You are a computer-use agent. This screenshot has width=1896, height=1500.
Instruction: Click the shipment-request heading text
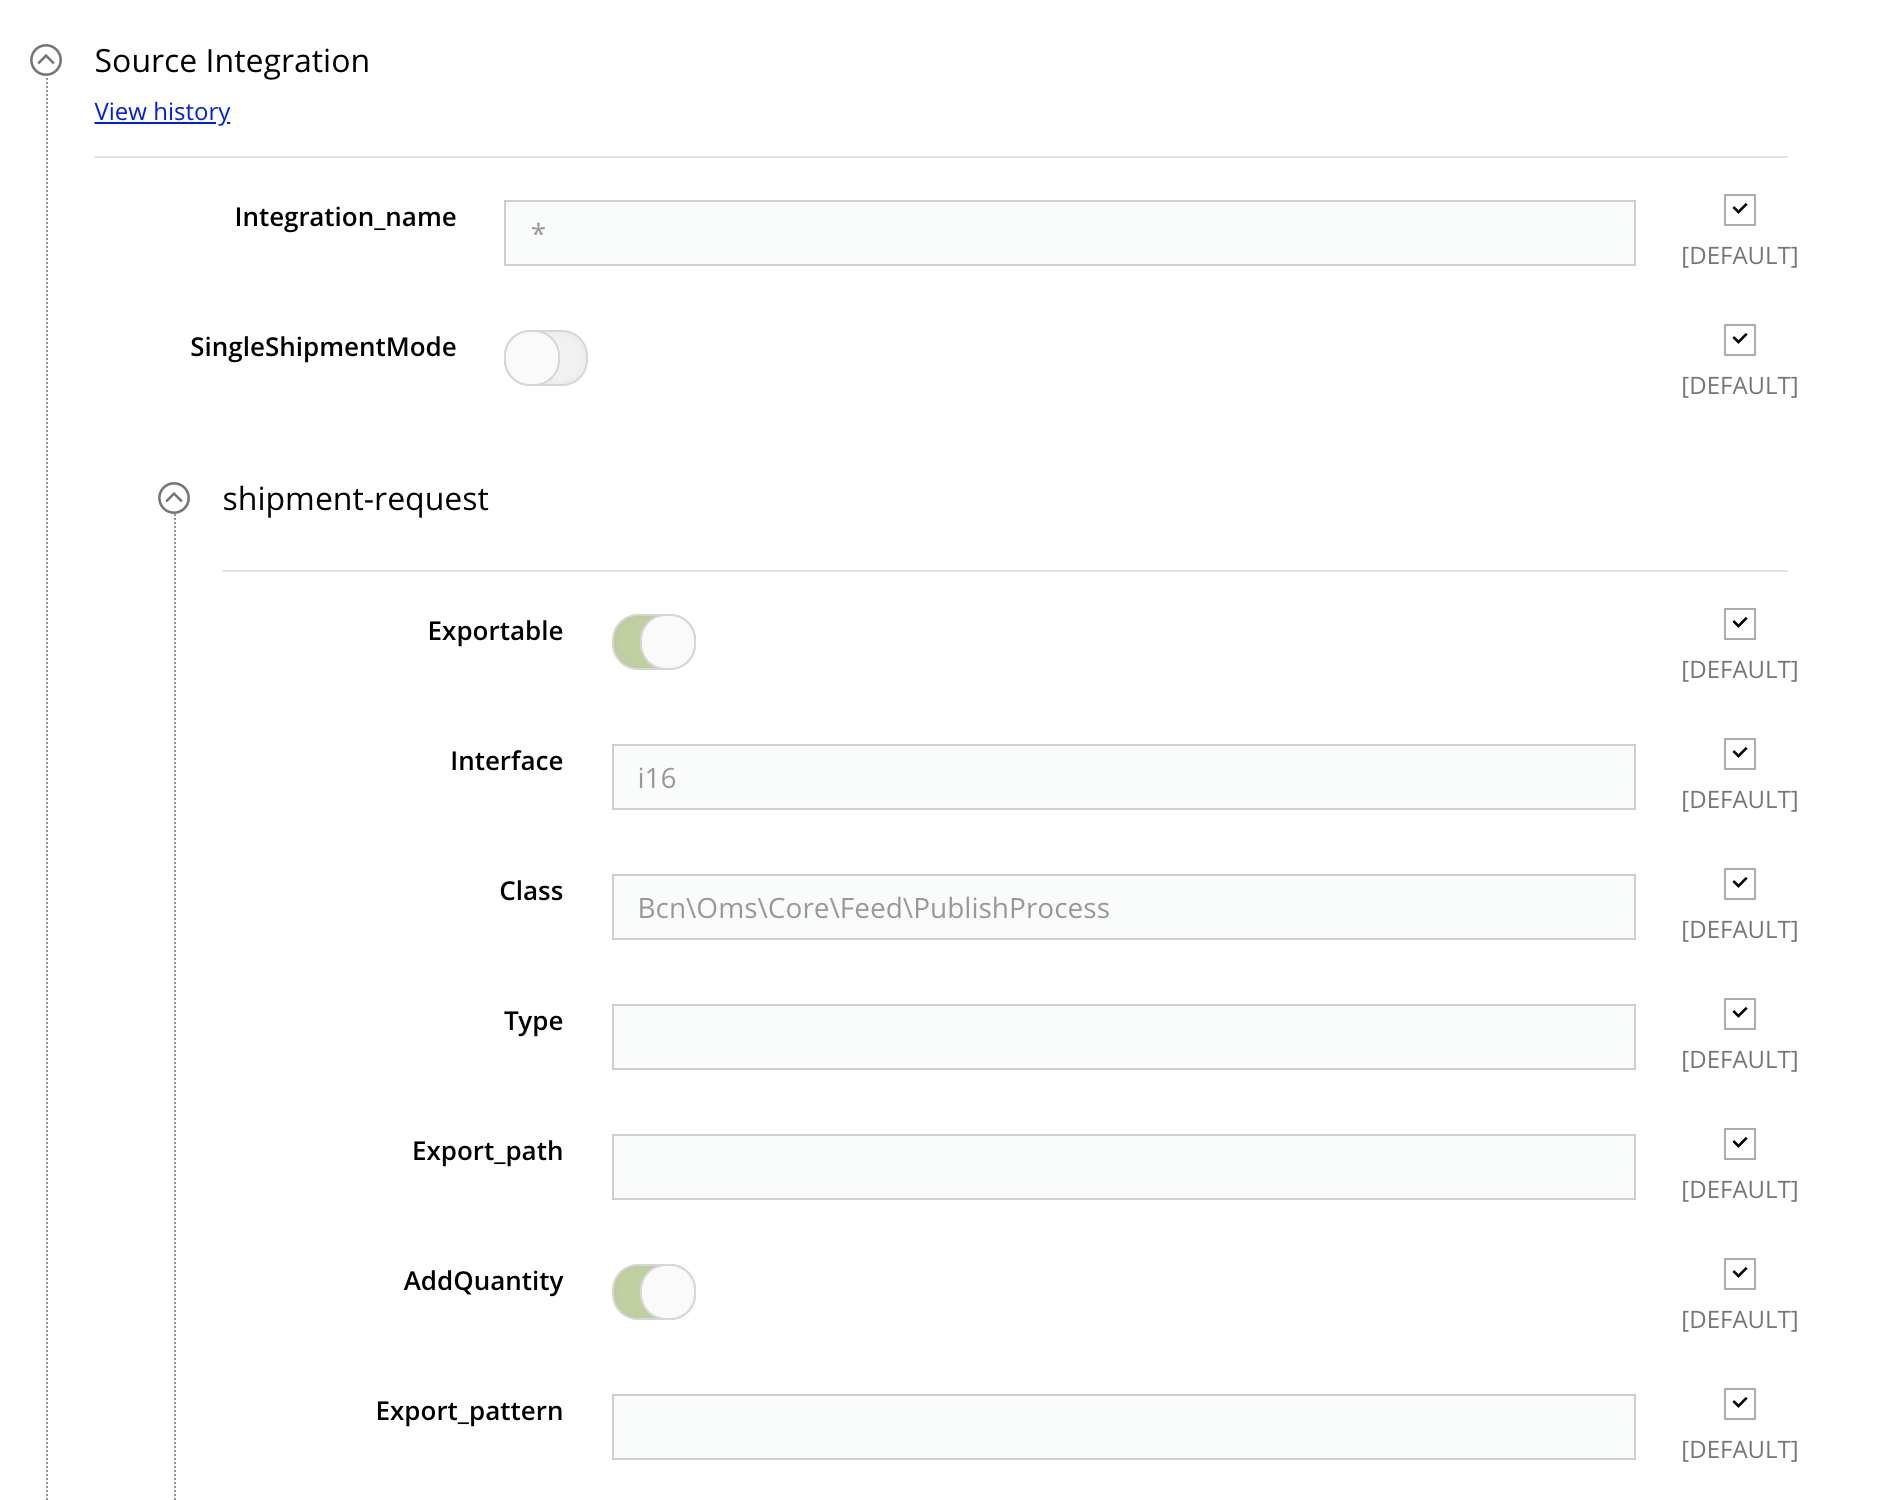pos(355,499)
